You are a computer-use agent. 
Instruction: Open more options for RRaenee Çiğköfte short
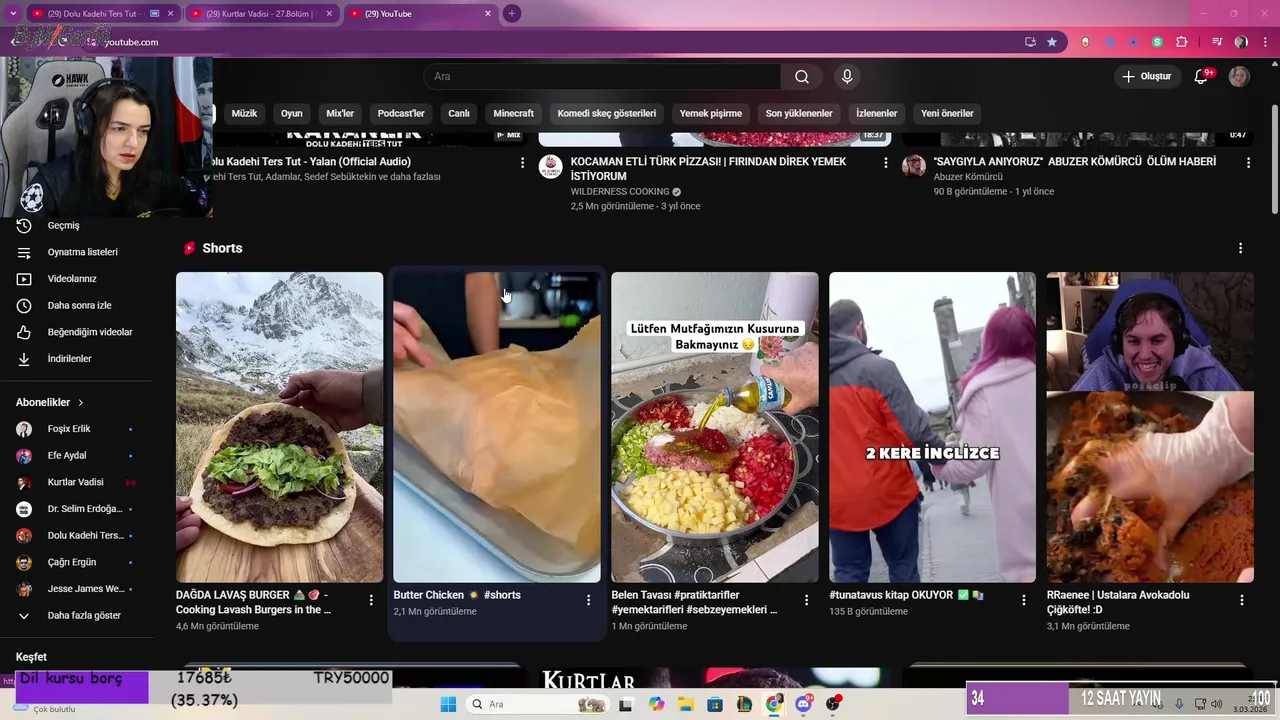(1242, 600)
